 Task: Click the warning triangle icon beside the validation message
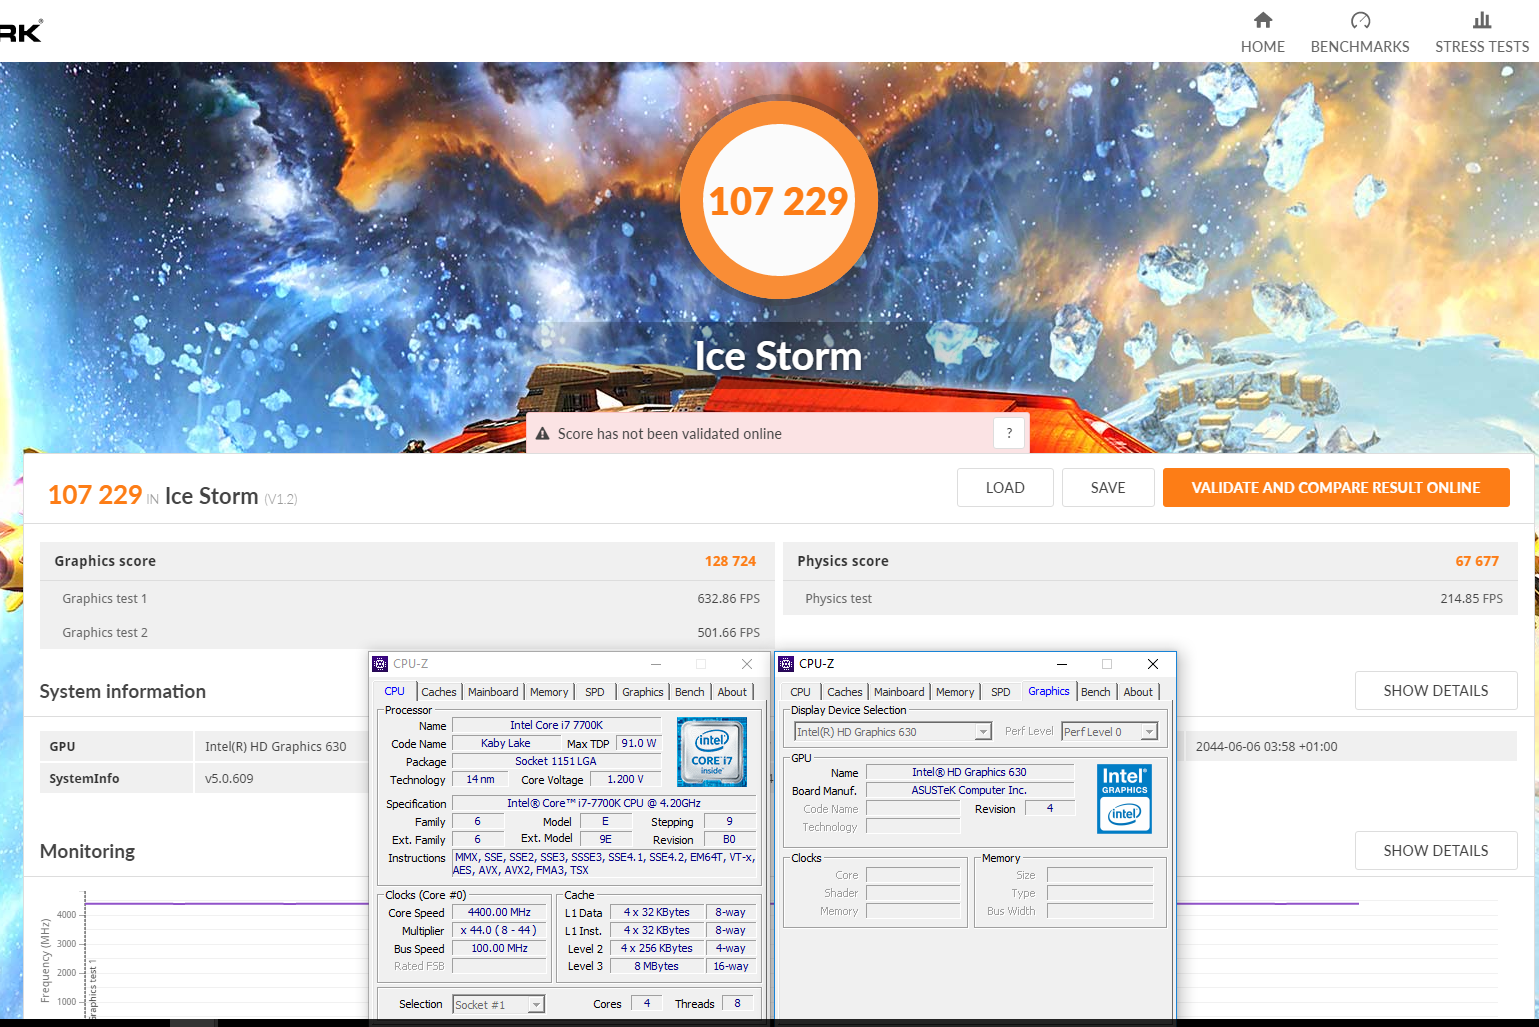click(543, 434)
